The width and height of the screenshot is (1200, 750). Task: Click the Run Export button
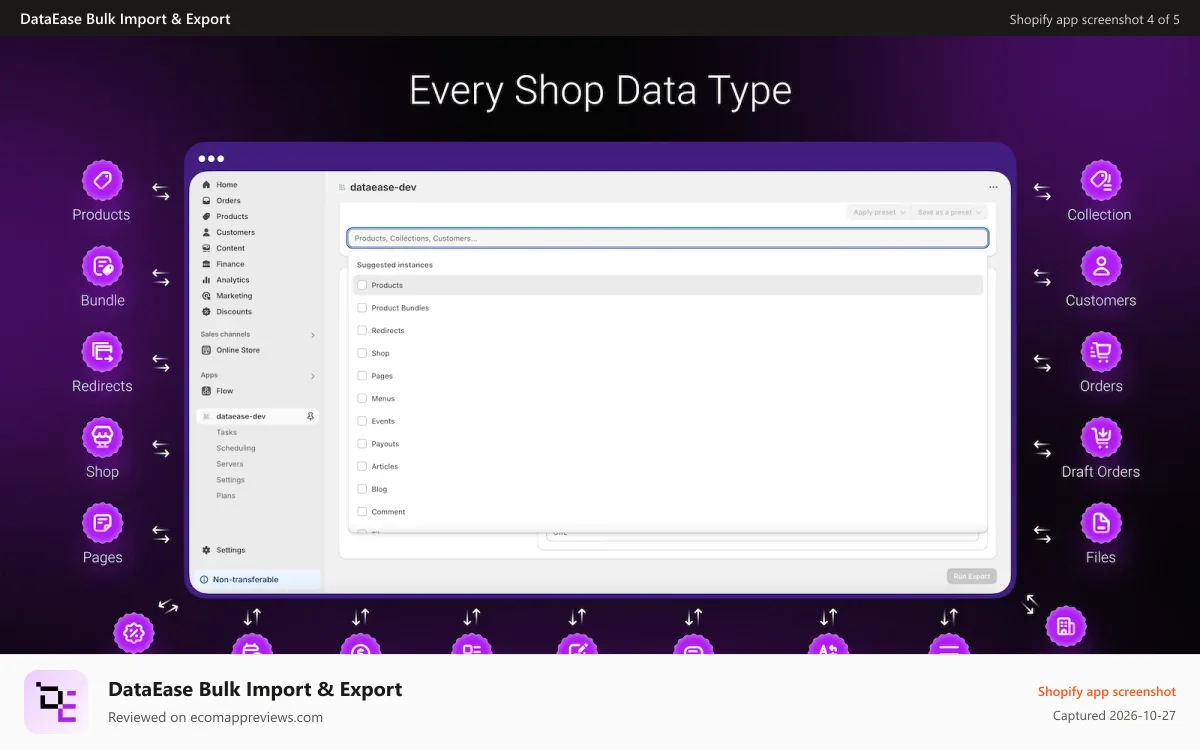972,576
